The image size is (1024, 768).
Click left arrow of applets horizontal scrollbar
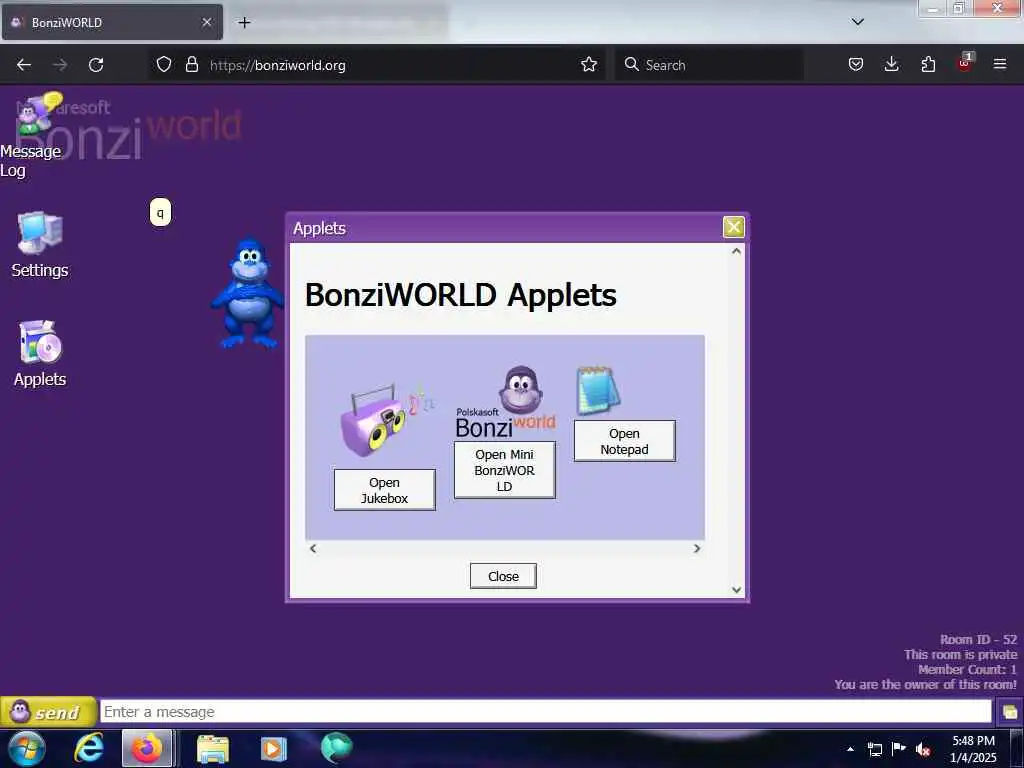(x=313, y=548)
